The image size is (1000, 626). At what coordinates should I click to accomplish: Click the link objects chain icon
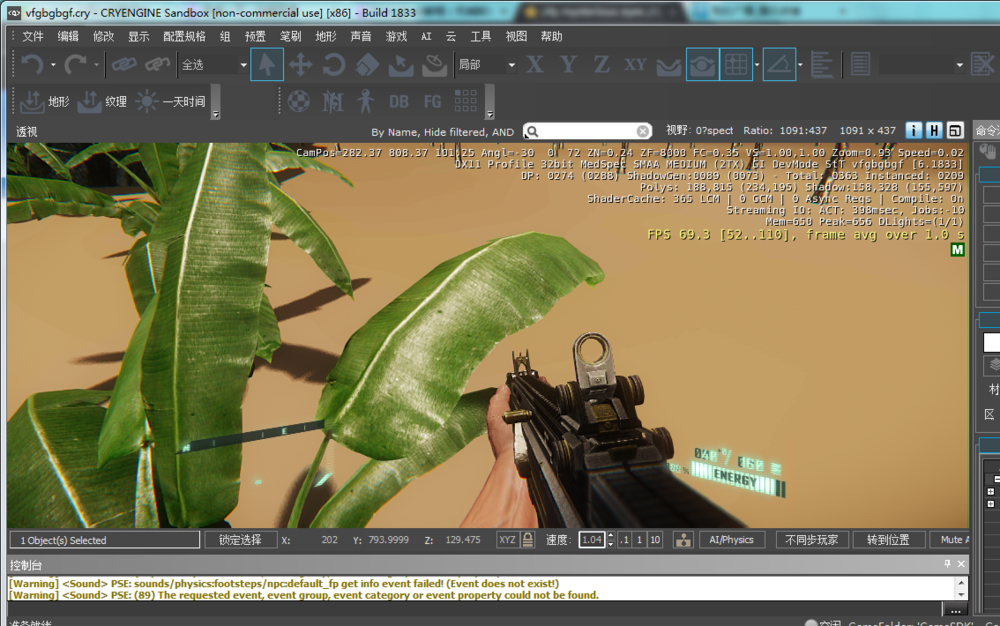124,65
